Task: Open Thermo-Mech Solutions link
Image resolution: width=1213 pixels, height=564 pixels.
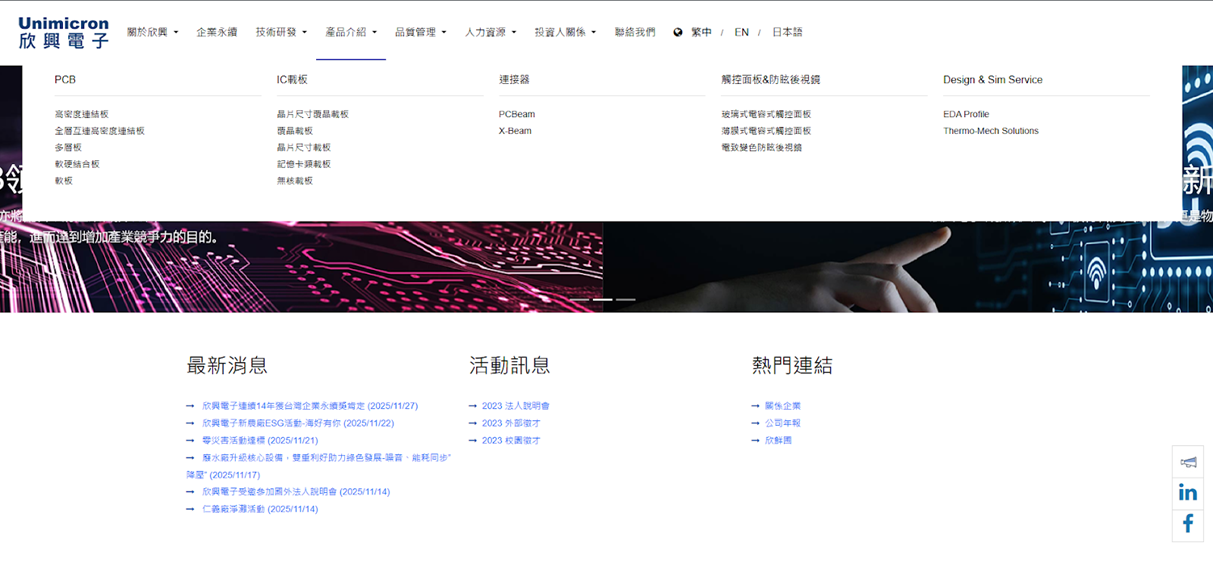Action: pyautogui.click(x=990, y=131)
